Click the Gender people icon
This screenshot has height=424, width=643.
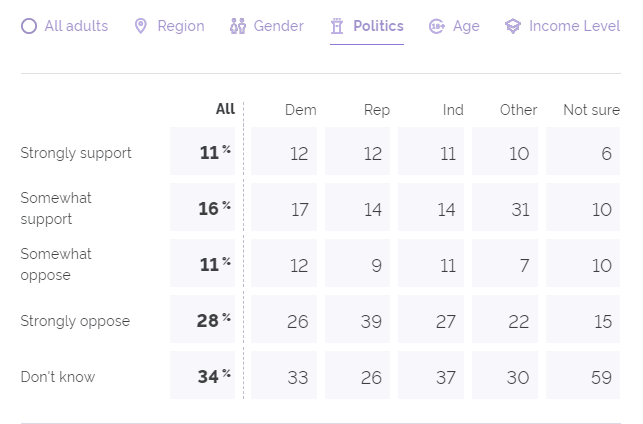tap(238, 26)
